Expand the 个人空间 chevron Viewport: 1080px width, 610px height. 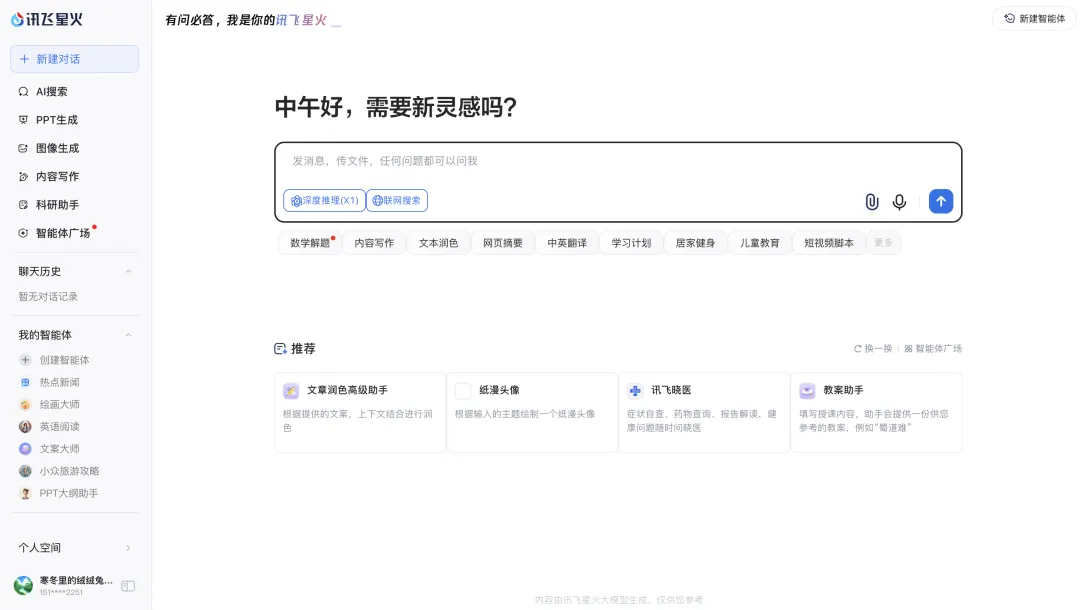click(x=128, y=548)
